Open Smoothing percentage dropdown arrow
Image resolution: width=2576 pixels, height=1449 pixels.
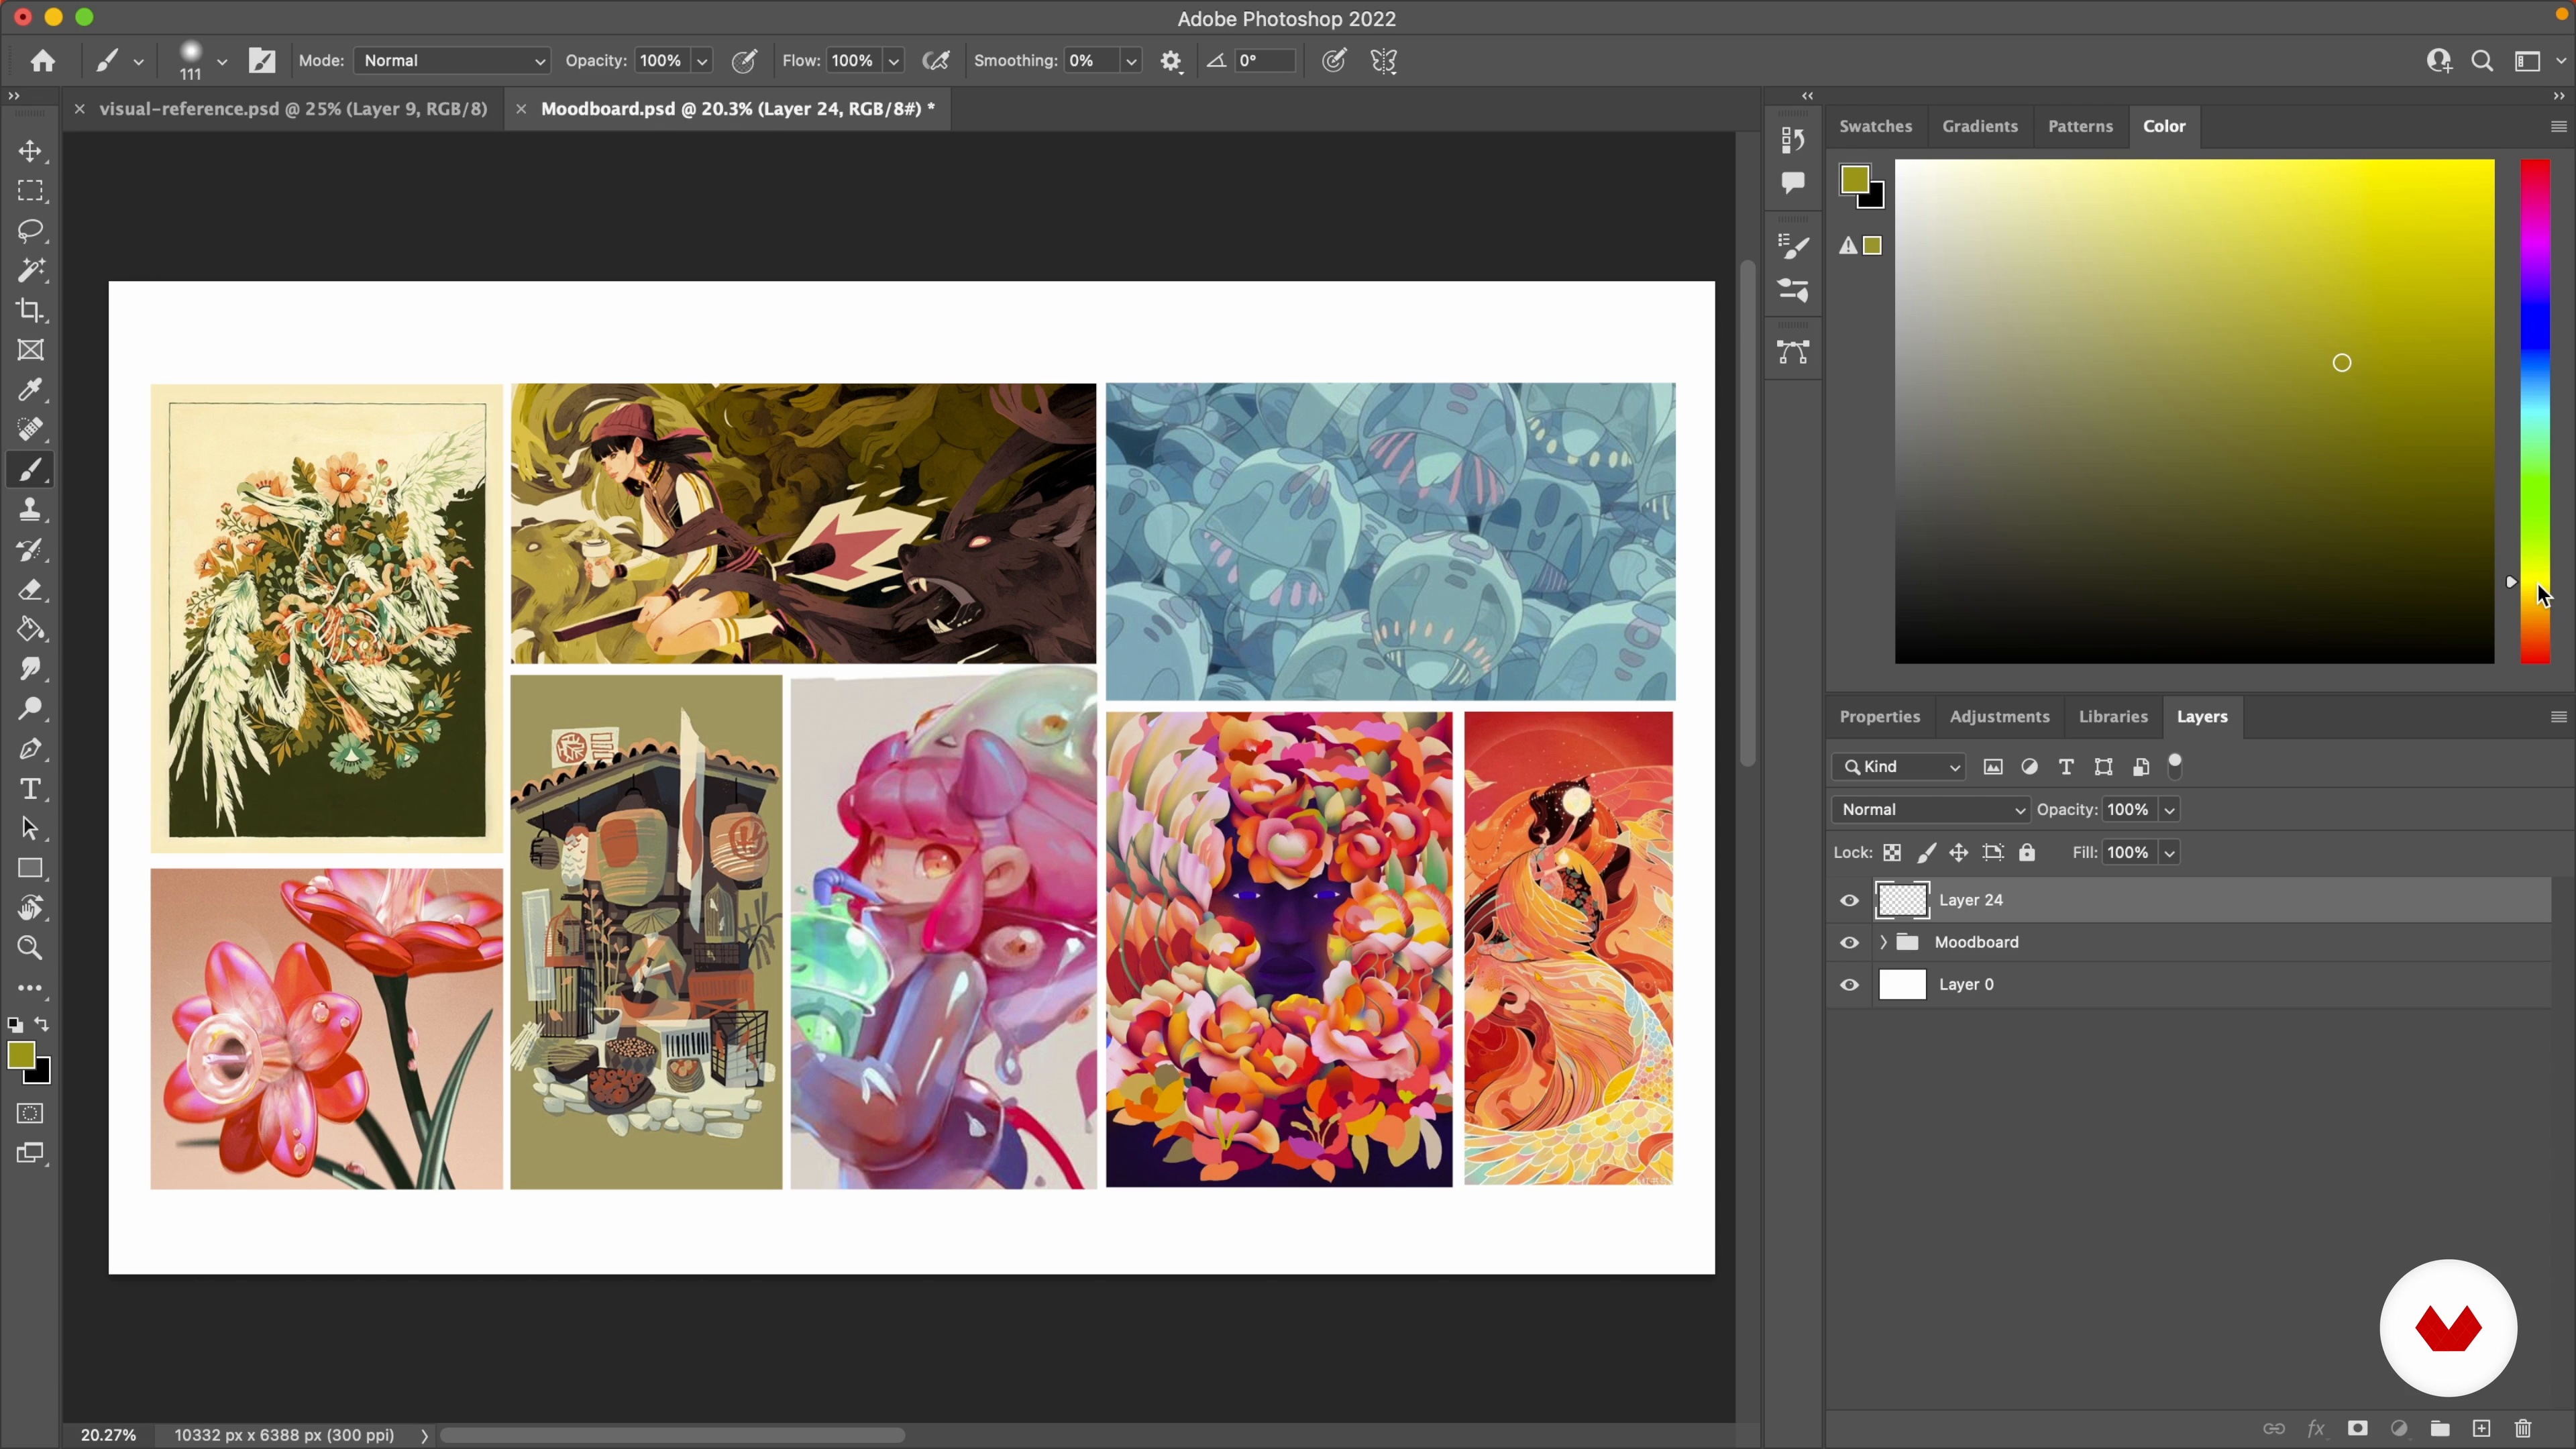(x=1131, y=61)
